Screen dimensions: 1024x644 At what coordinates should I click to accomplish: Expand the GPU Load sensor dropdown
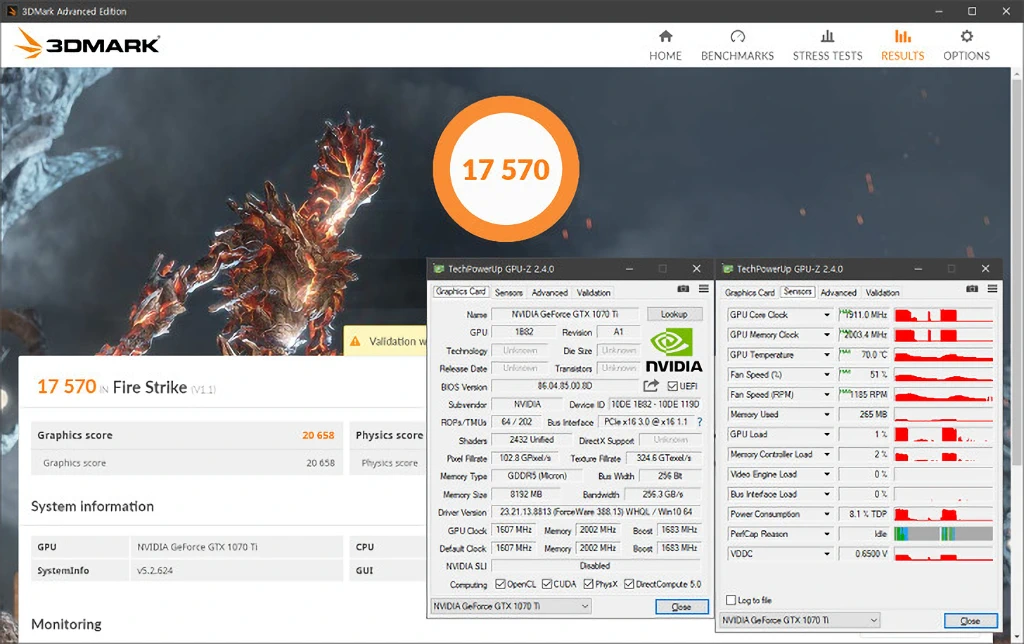tap(827, 434)
